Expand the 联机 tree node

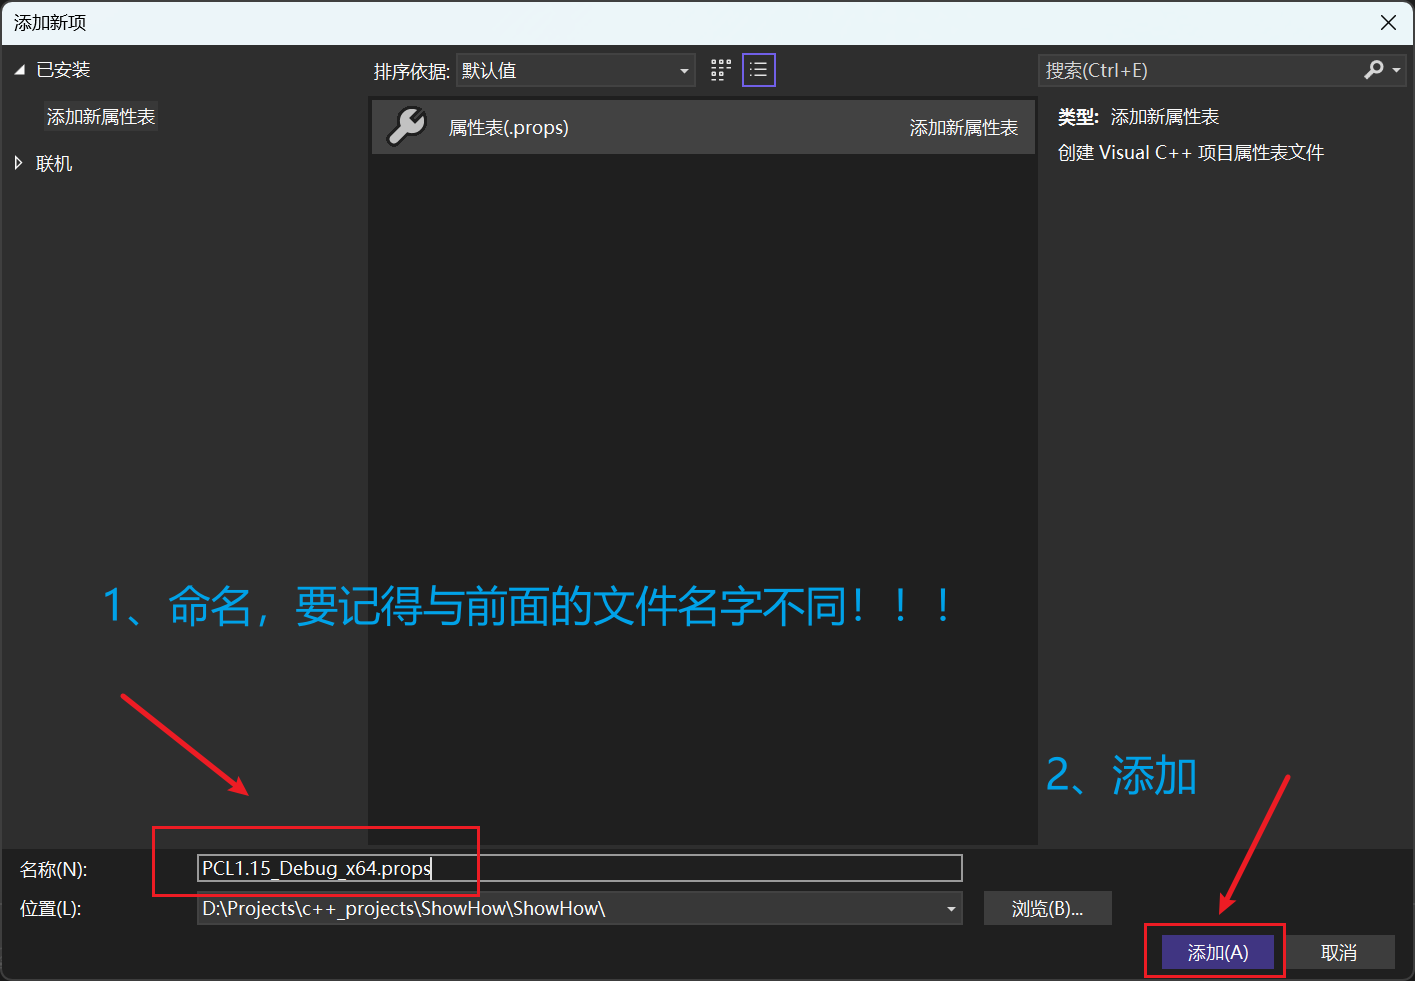[x=19, y=163]
